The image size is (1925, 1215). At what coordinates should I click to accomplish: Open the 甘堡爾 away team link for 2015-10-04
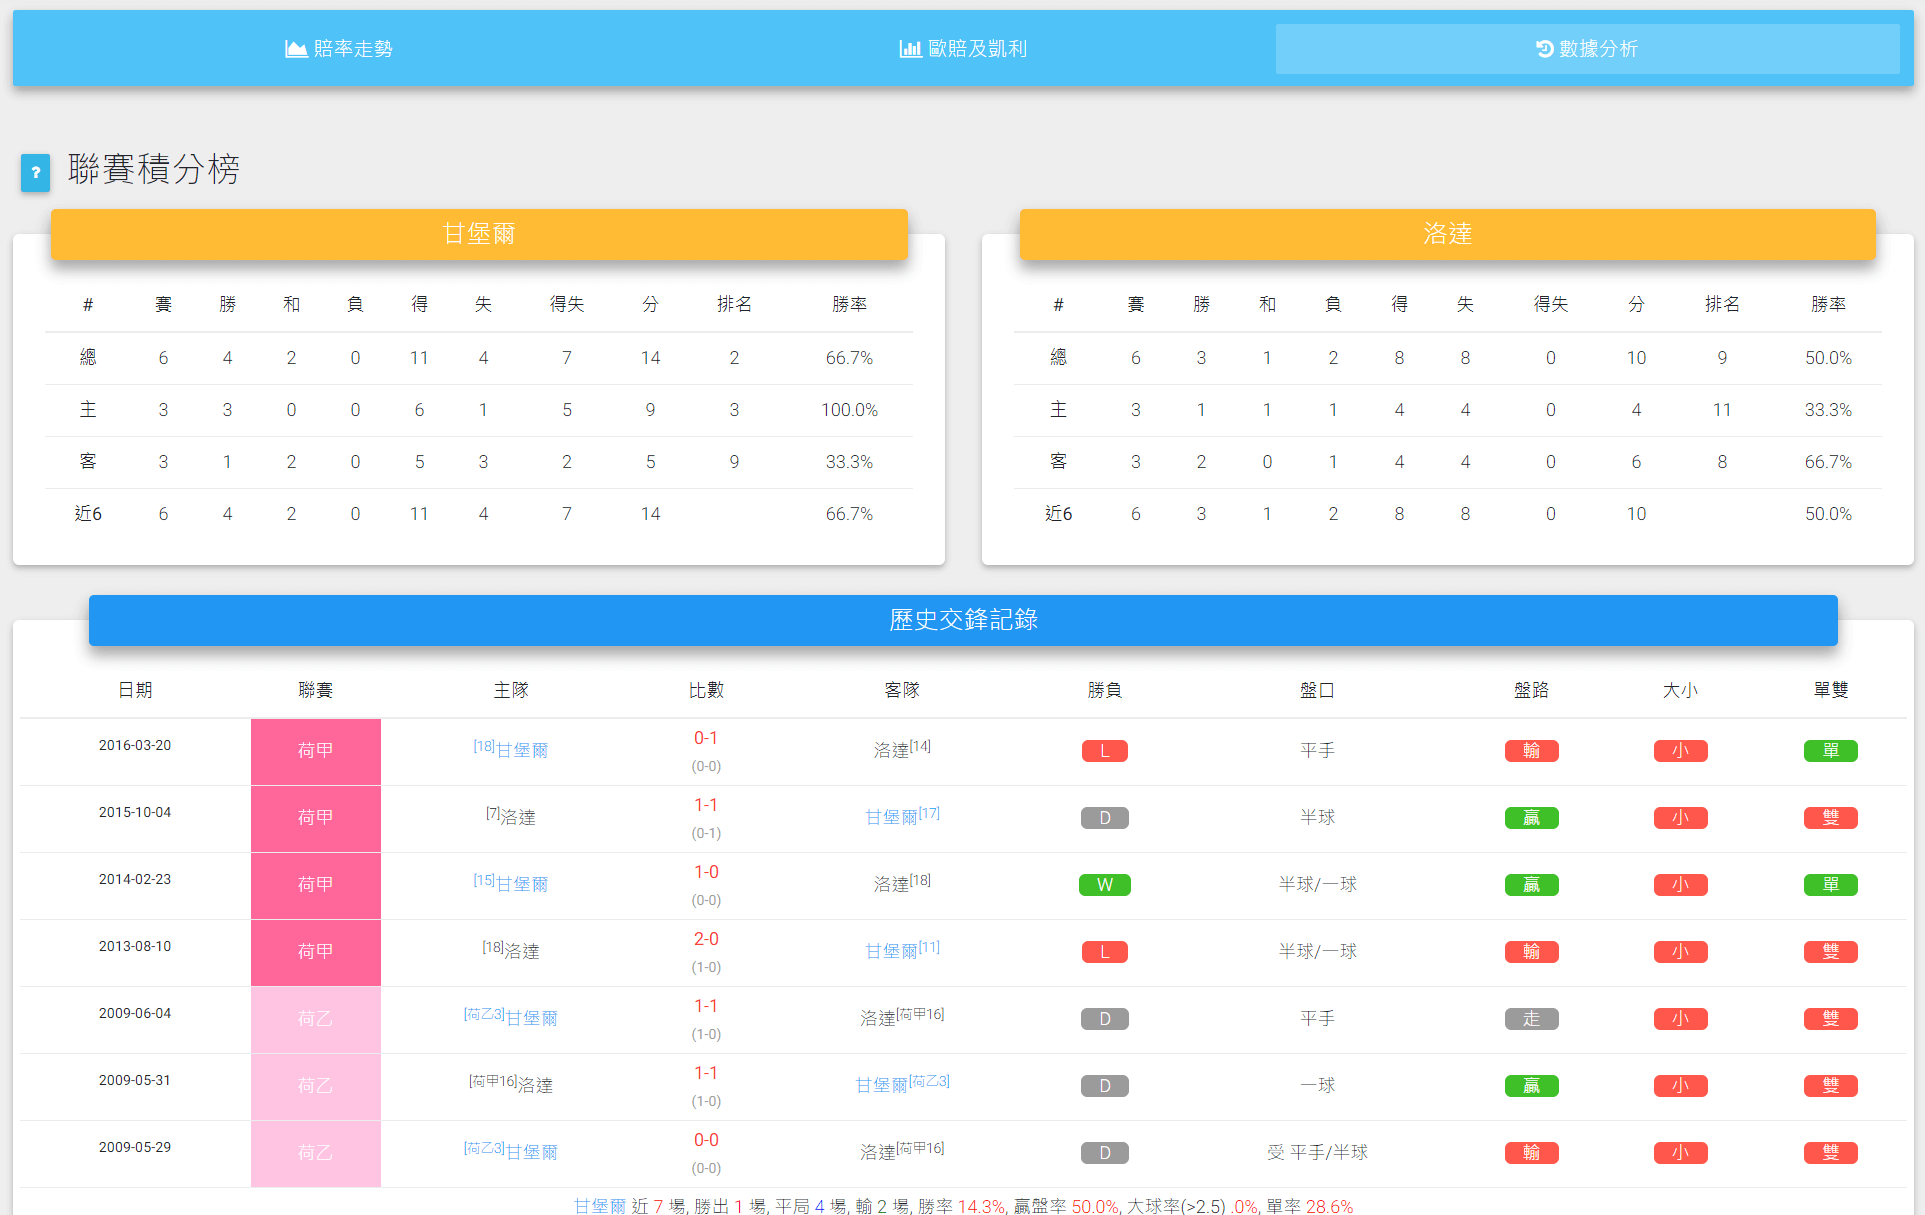tap(891, 817)
